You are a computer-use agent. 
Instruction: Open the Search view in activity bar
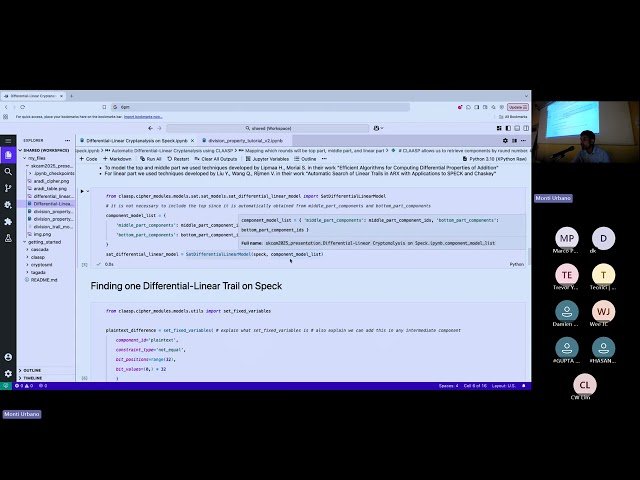[8, 172]
